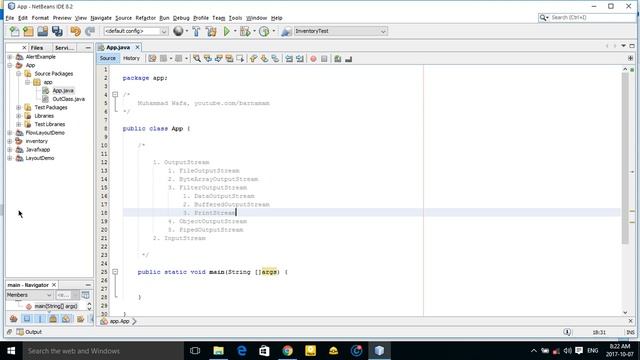
Task: Open the Team menu
Action: (218, 18)
